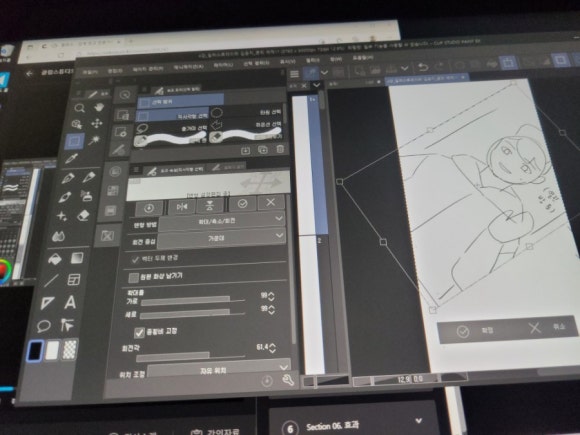
Task: Click the hamburger icon in command bar
Action: [x=294, y=74]
